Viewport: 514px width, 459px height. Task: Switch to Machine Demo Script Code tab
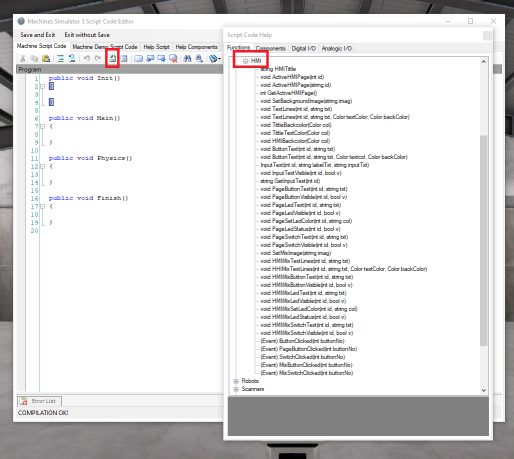105,47
